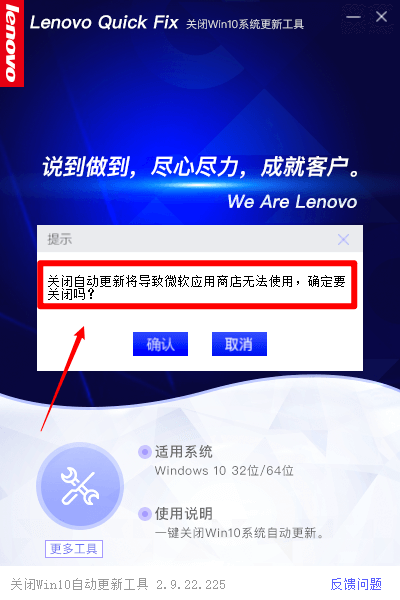Click the version number 2.9.22.225
This screenshot has height=600, width=400.
(x=191, y=585)
